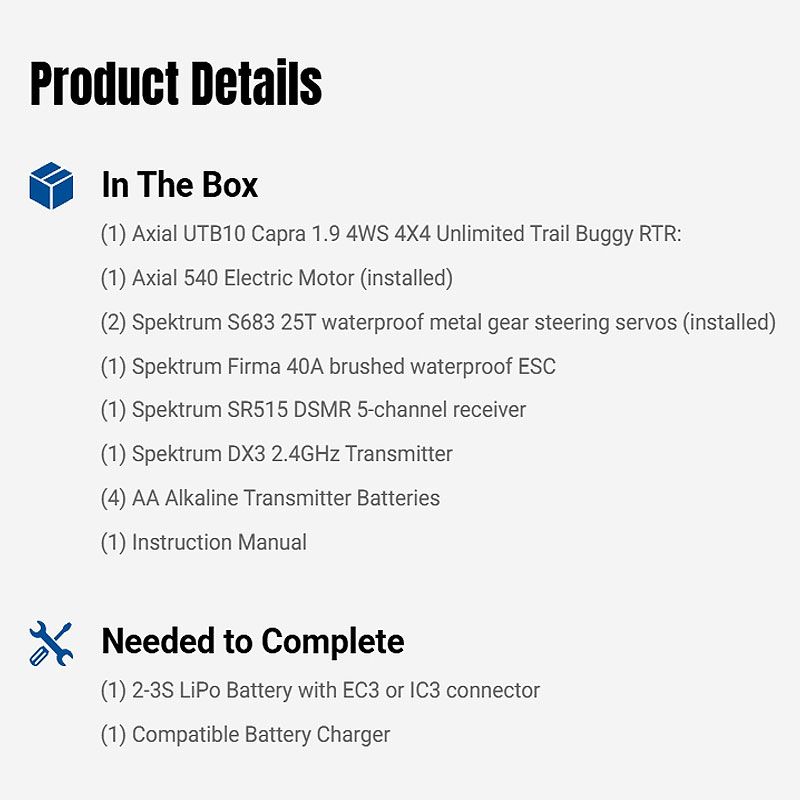Click the blue box package icon
The image size is (800, 800).
point(51,186)
